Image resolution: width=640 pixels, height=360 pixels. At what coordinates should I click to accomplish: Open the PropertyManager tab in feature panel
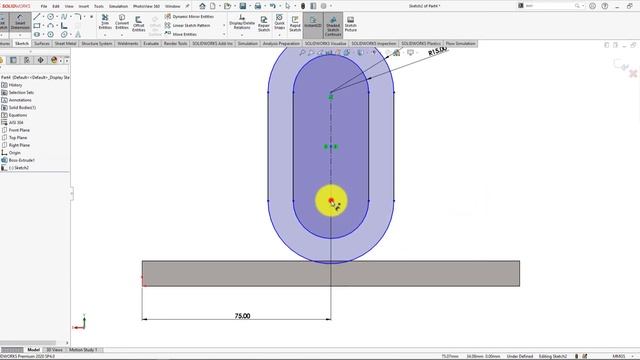pos(13,60)
